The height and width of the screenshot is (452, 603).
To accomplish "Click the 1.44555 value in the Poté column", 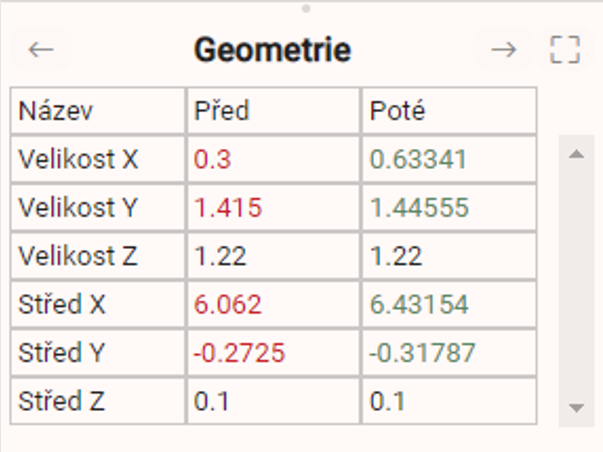I will point(419,208).
